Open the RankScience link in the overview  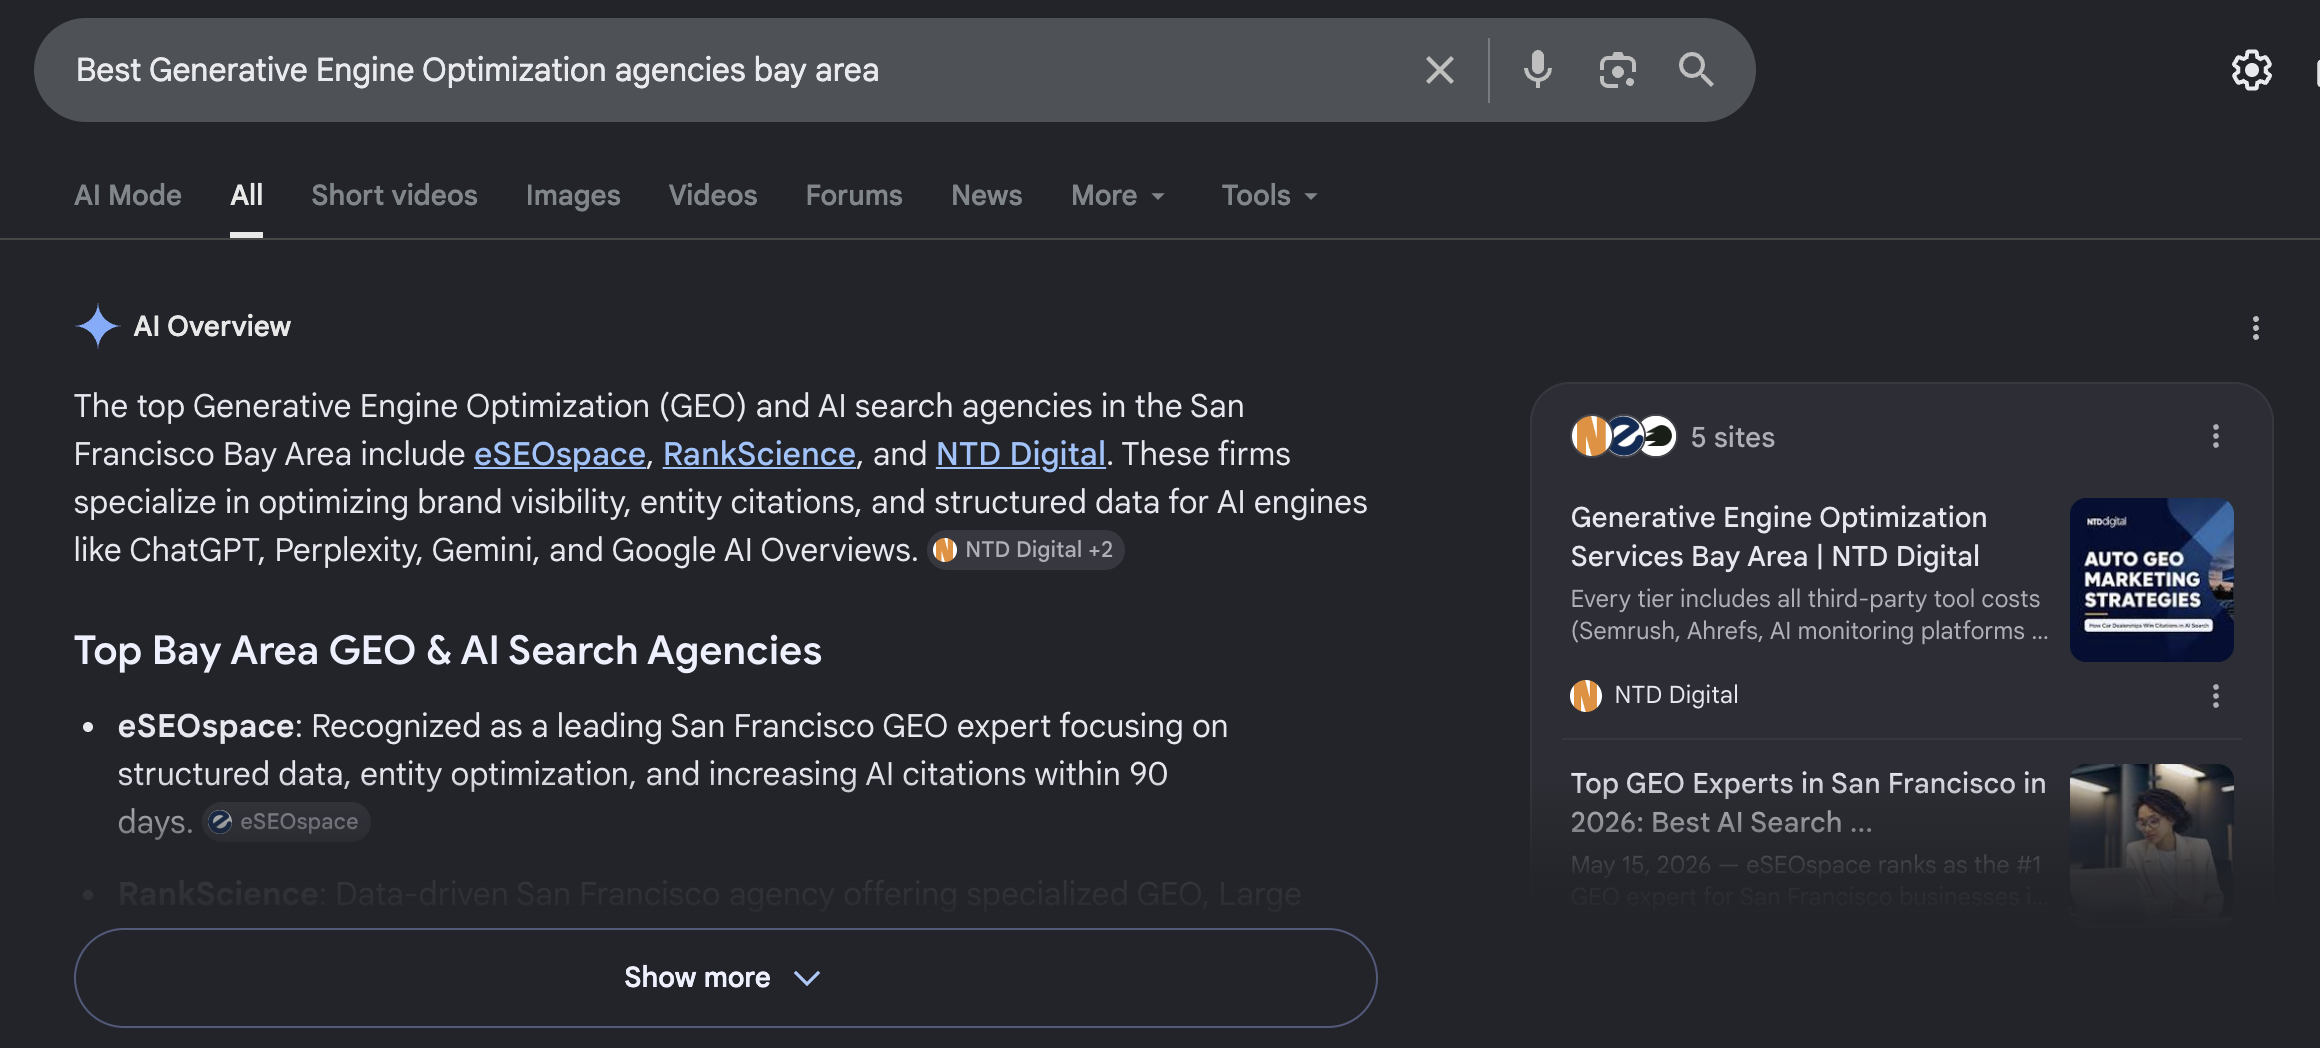click(759, 454)
